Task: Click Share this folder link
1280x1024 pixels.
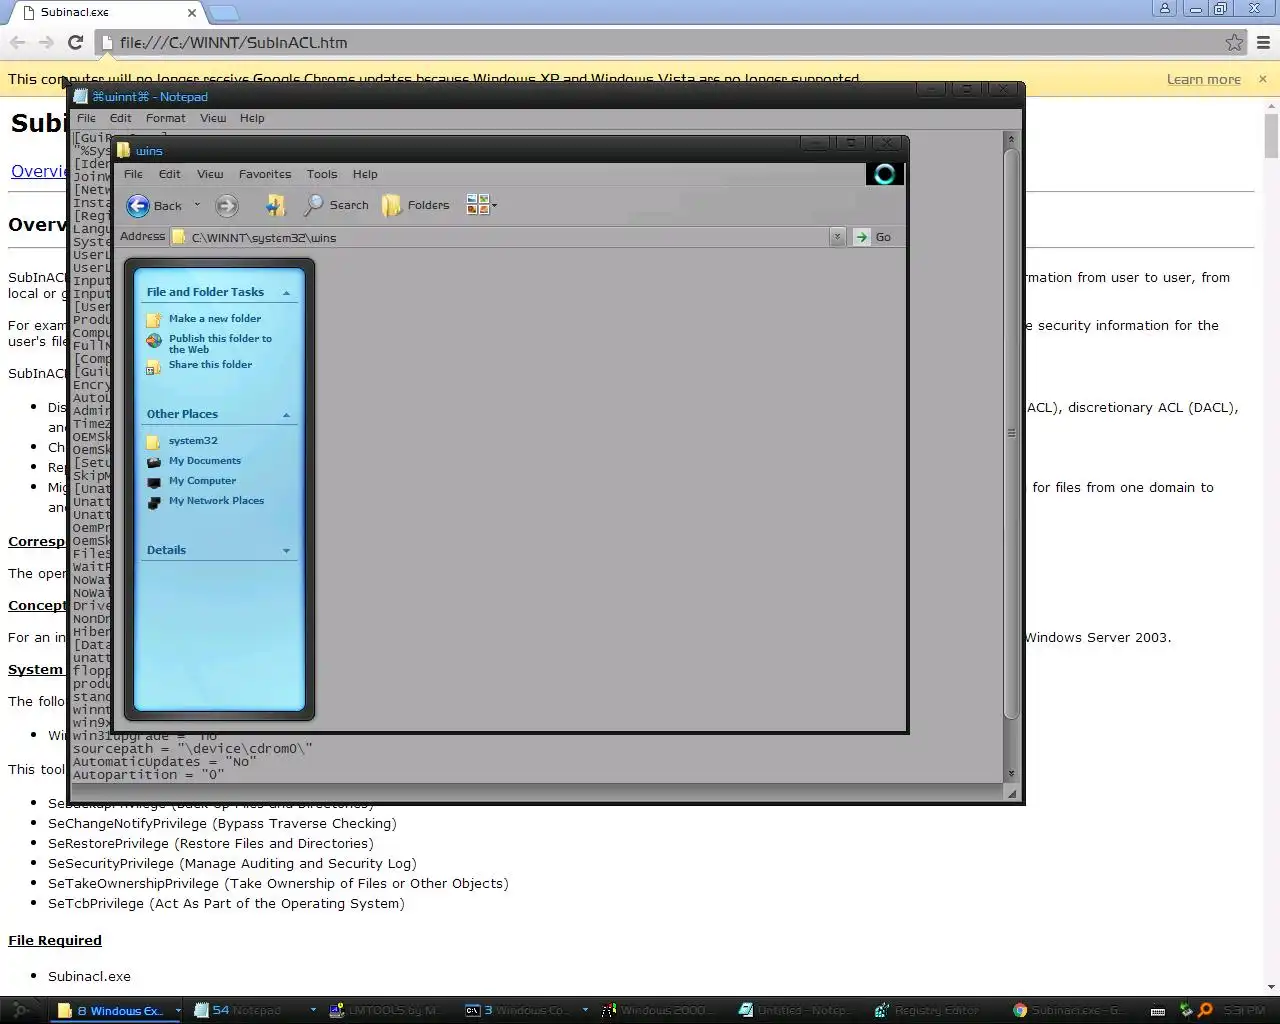Action: [x=210, y=365]
